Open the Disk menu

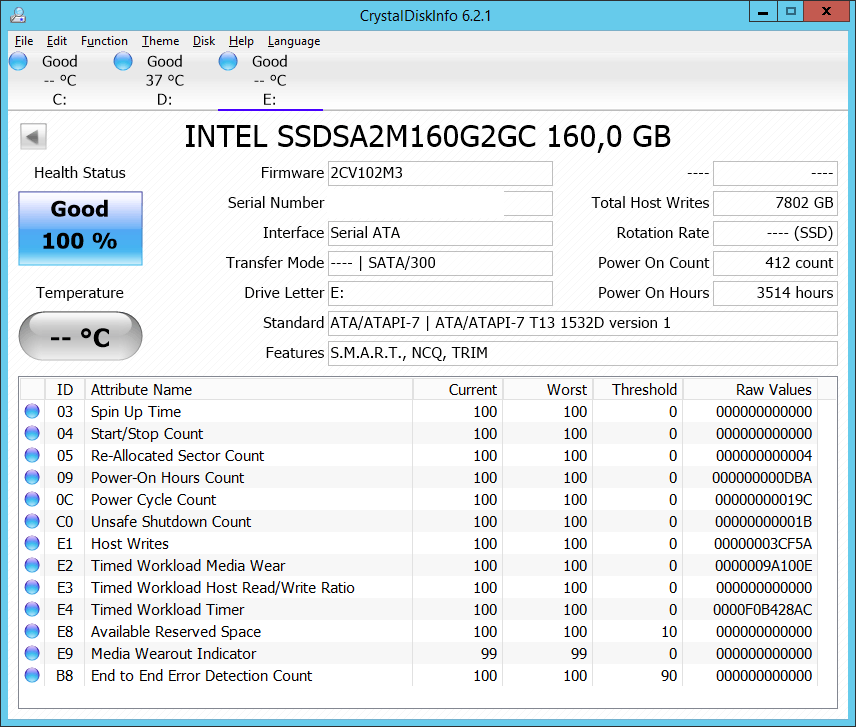pos(204,41)
